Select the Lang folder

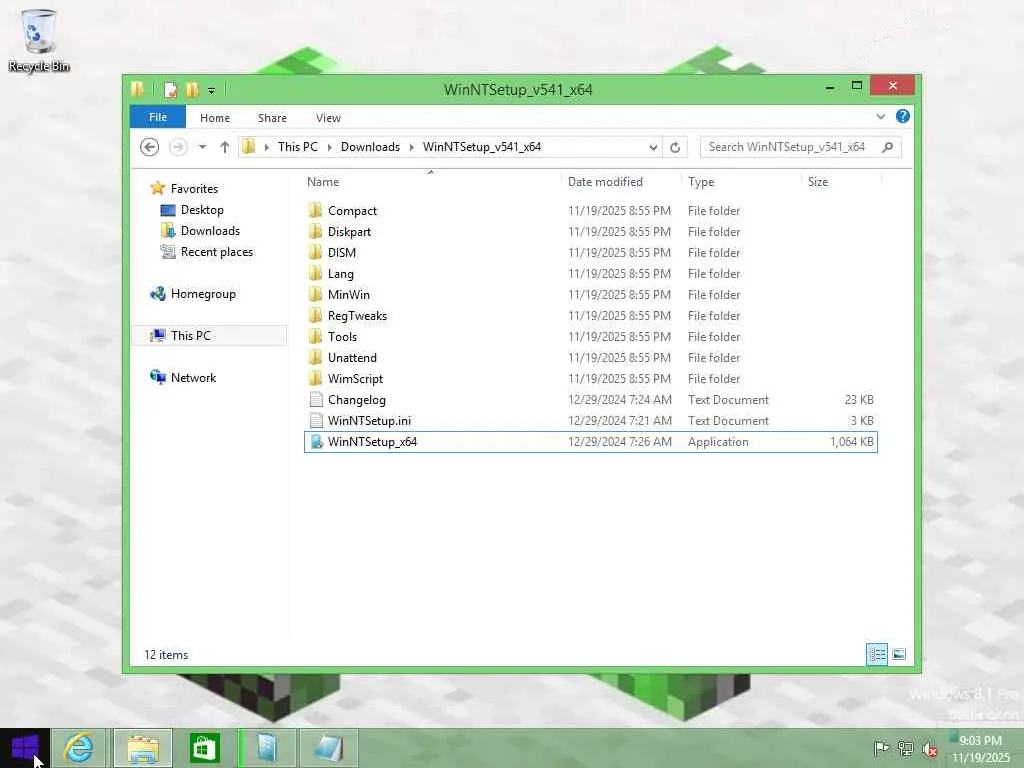(590, 273)
